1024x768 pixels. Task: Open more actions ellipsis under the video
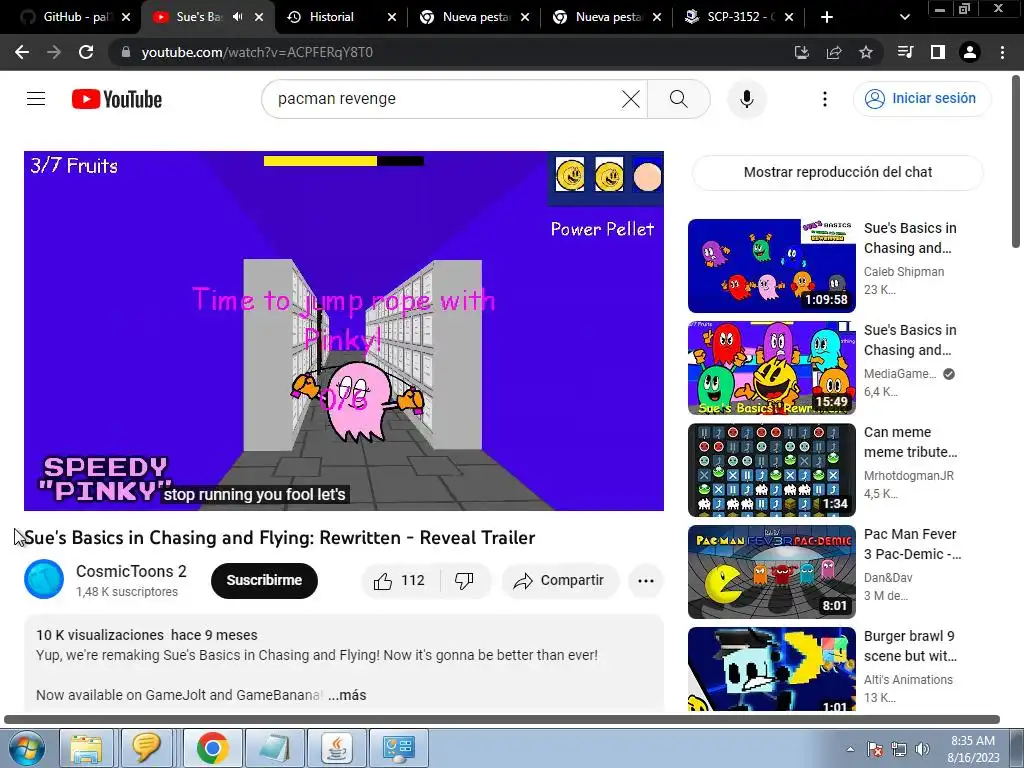click(x=646, y=581)
